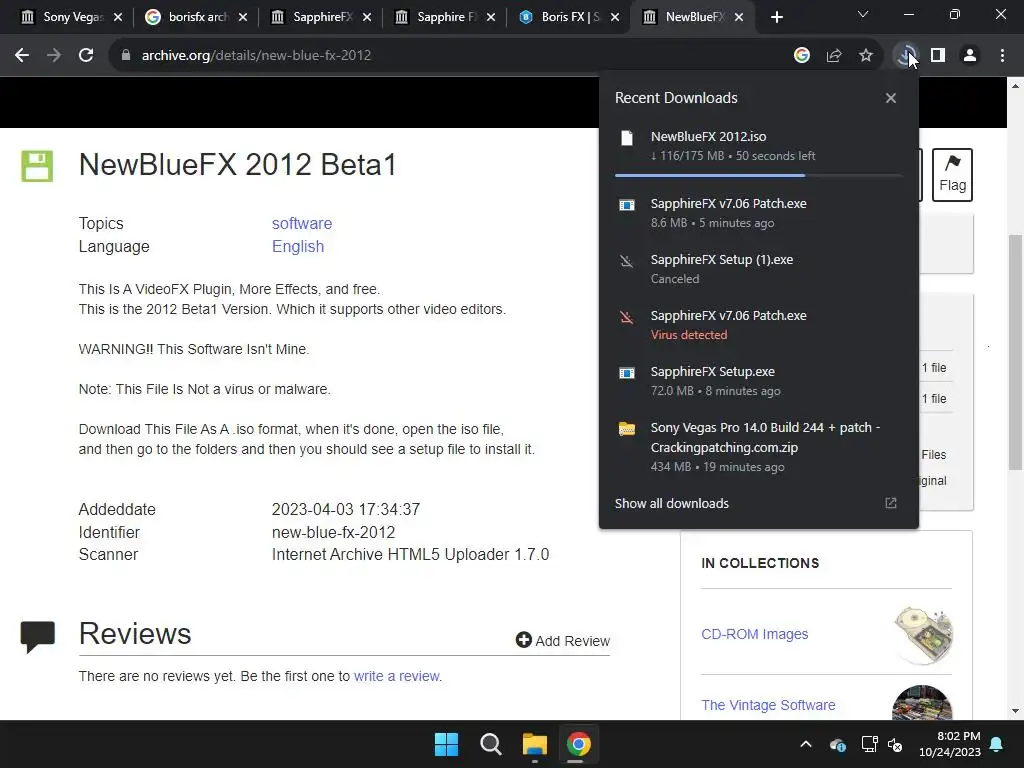Open the Sony Vegas Pro 14.0 zip download
The image size is (1024, 768).
759,447
